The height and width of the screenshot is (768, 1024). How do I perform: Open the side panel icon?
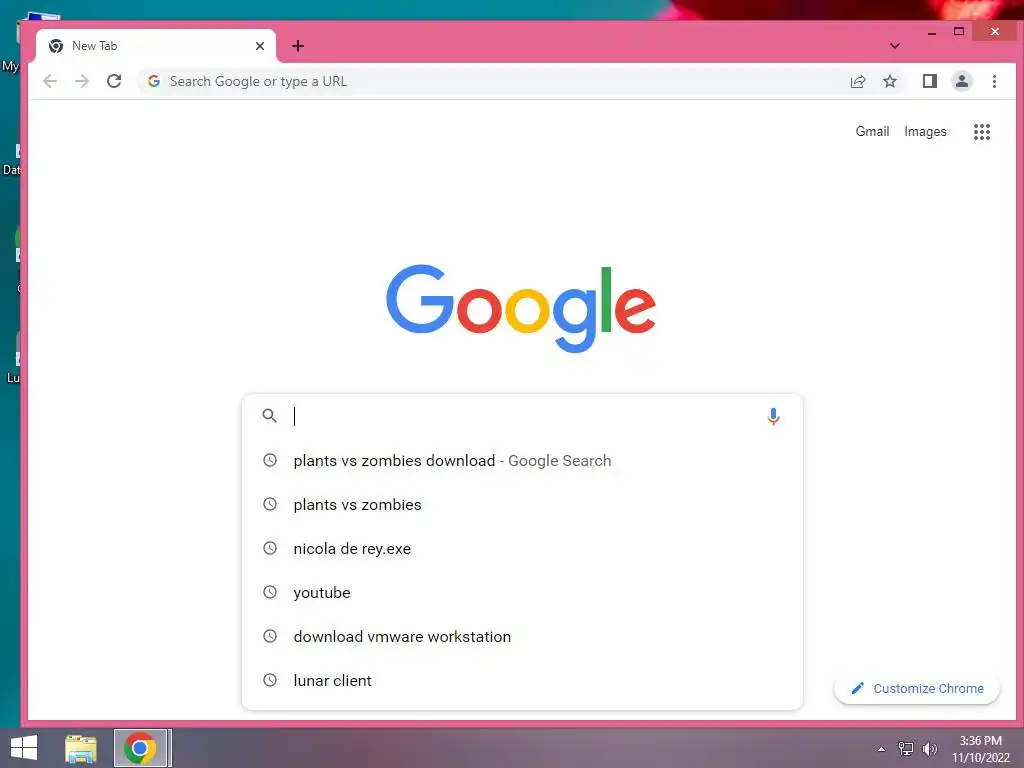click(x=929, y=81)
